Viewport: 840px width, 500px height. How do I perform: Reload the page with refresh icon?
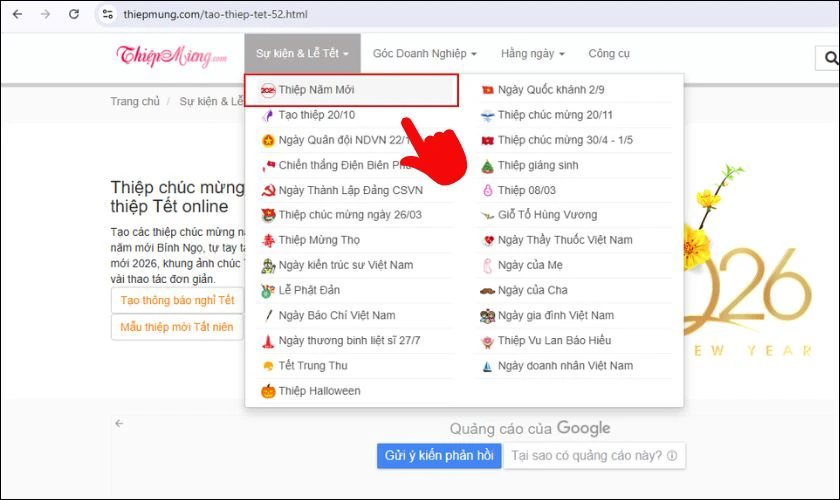74,14
